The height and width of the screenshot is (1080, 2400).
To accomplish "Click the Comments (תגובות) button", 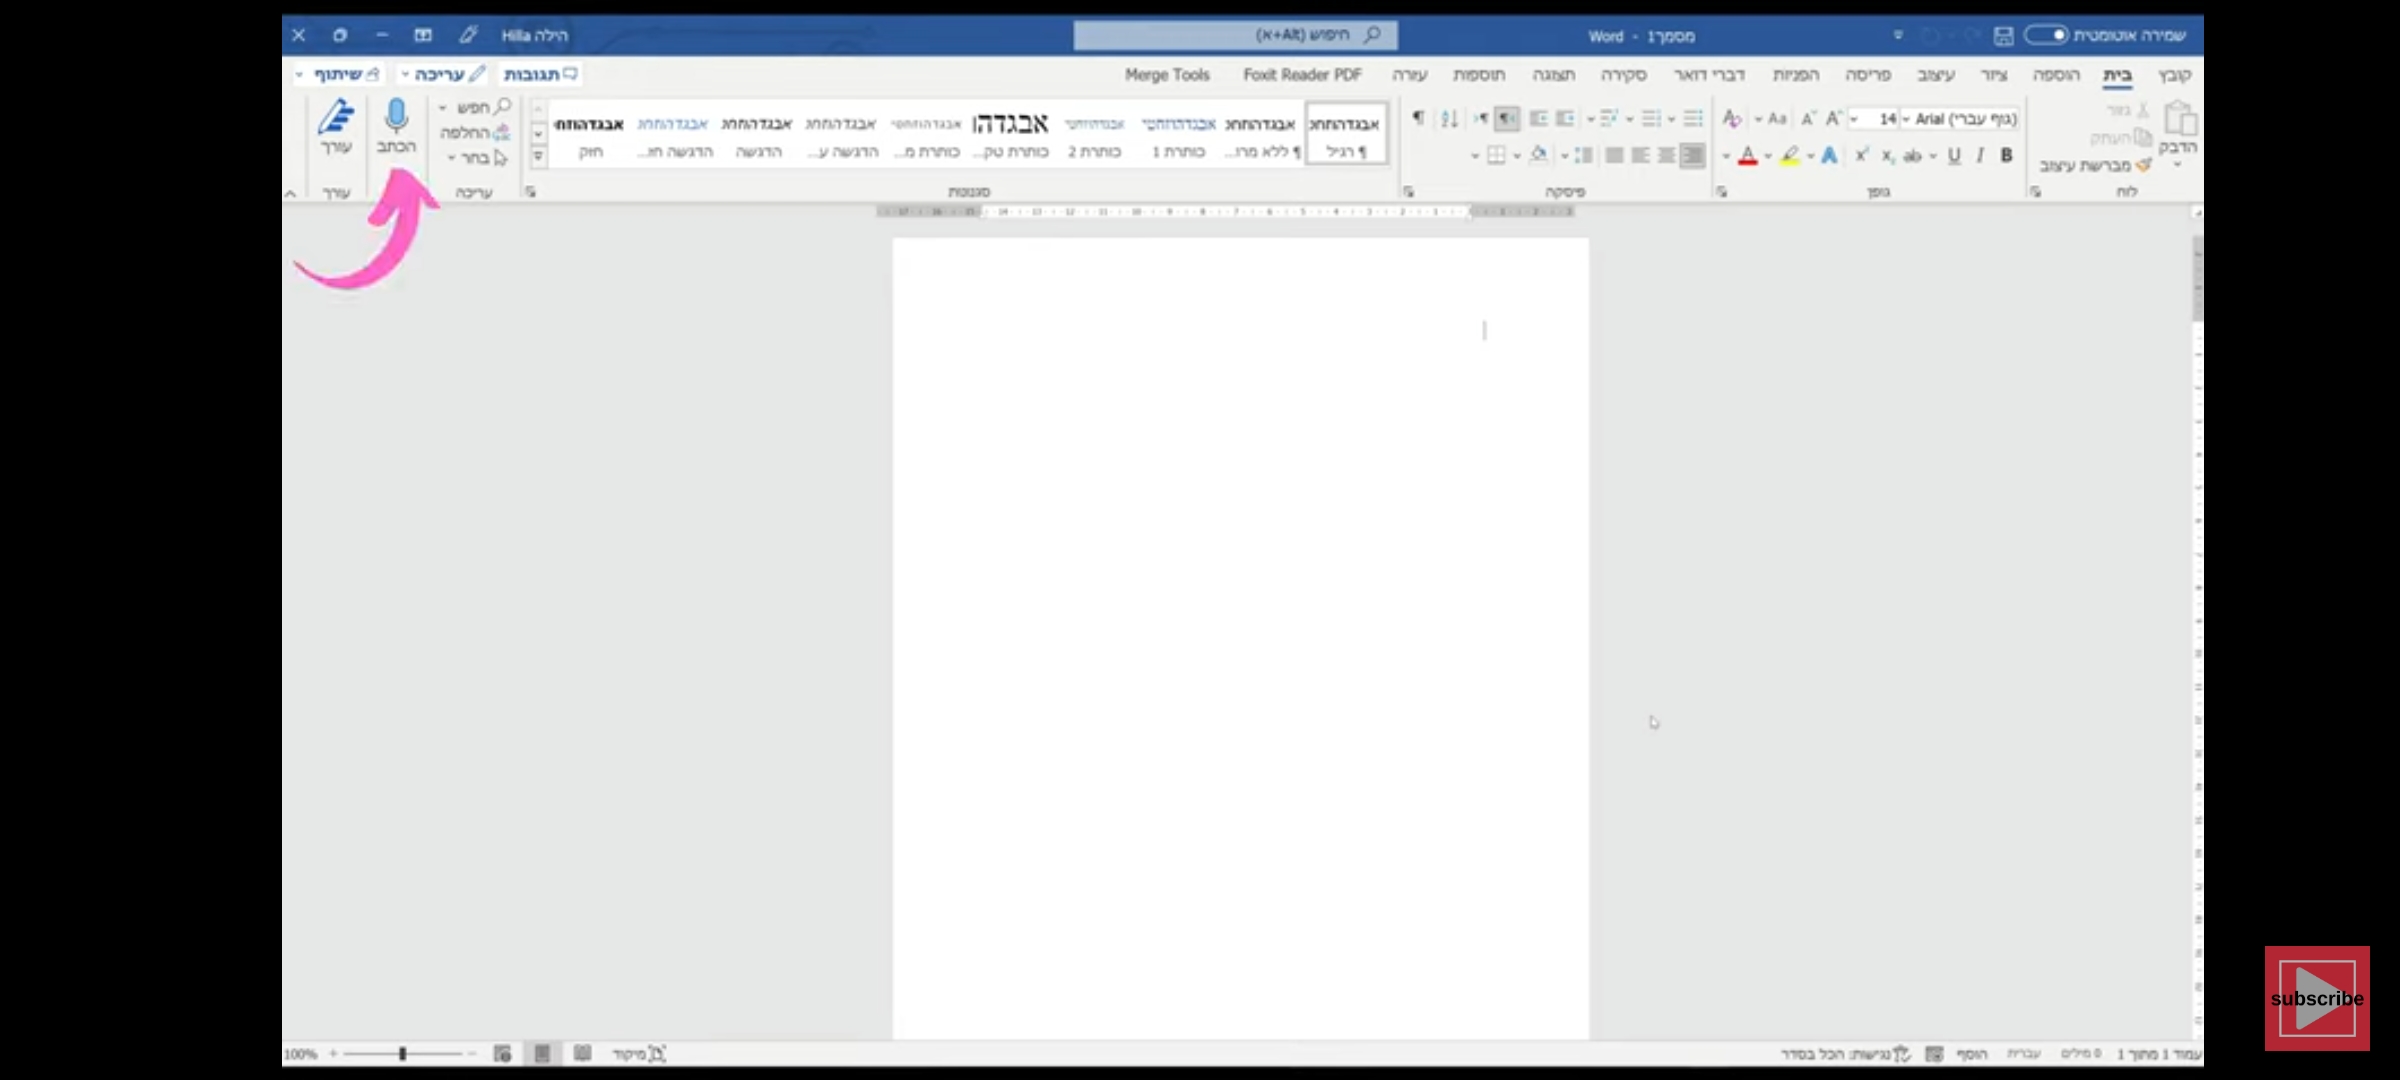I will click(x=540, y=74).
